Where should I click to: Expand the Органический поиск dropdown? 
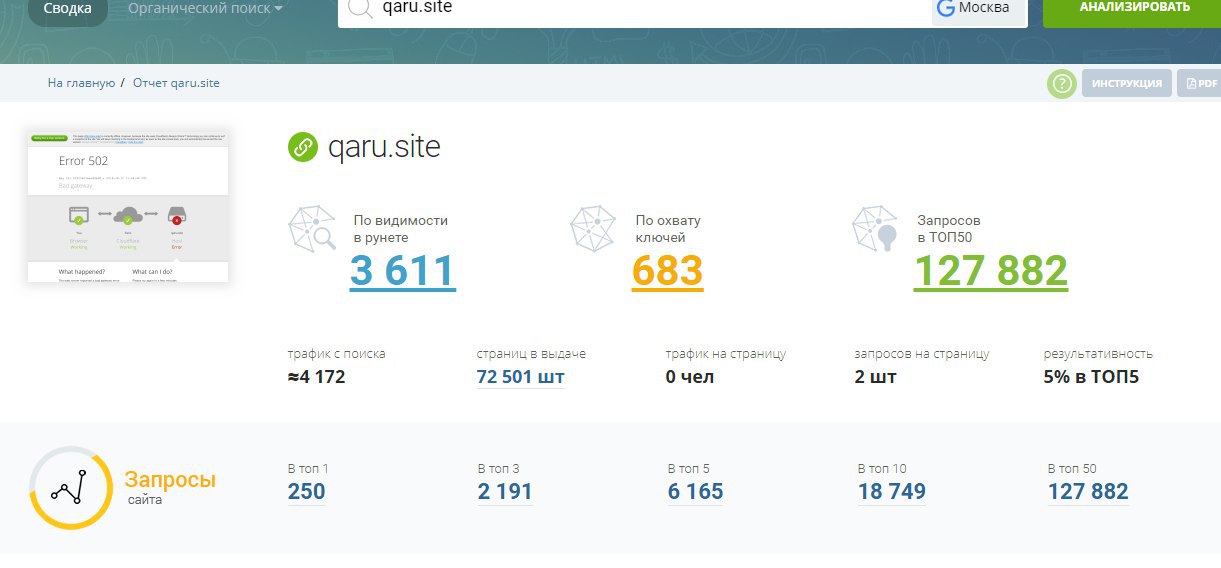point(205,9)
